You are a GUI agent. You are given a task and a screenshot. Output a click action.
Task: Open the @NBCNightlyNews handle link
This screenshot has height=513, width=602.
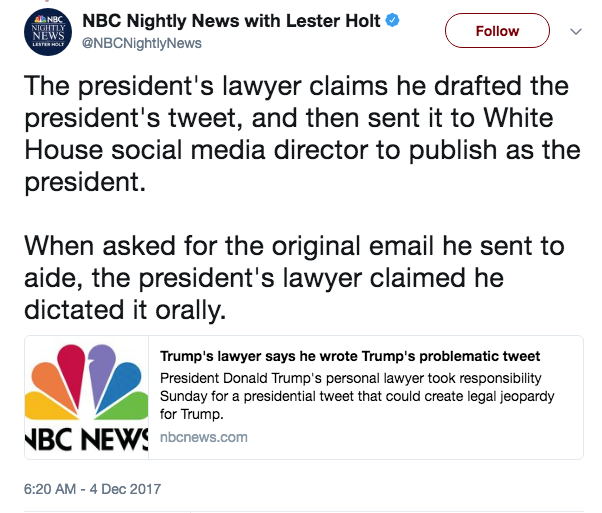point(142,43)
